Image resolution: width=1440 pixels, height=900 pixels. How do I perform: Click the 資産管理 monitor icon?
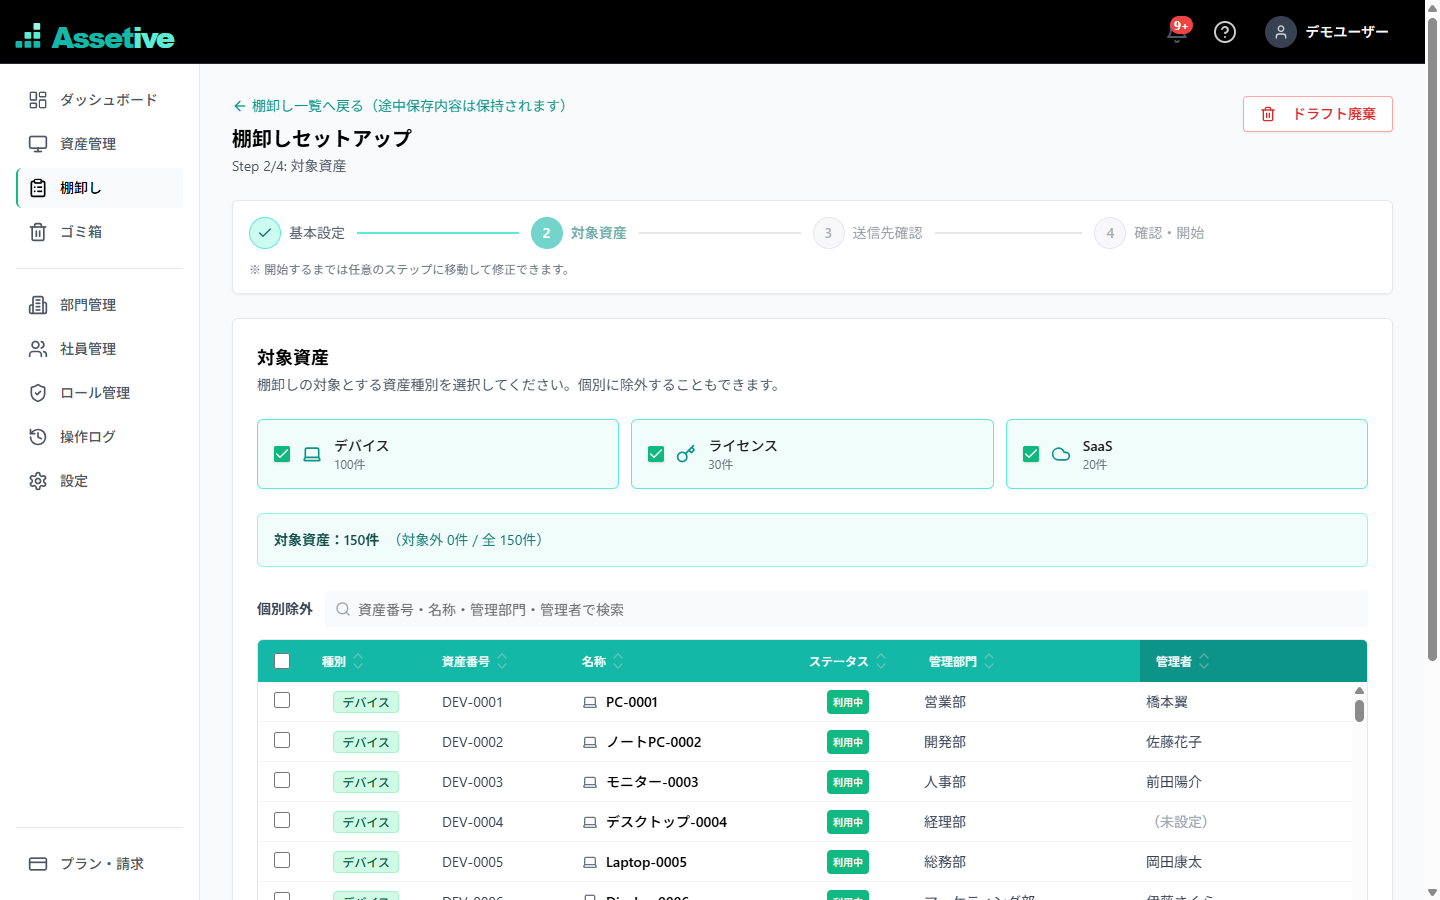tap(38, 144)
